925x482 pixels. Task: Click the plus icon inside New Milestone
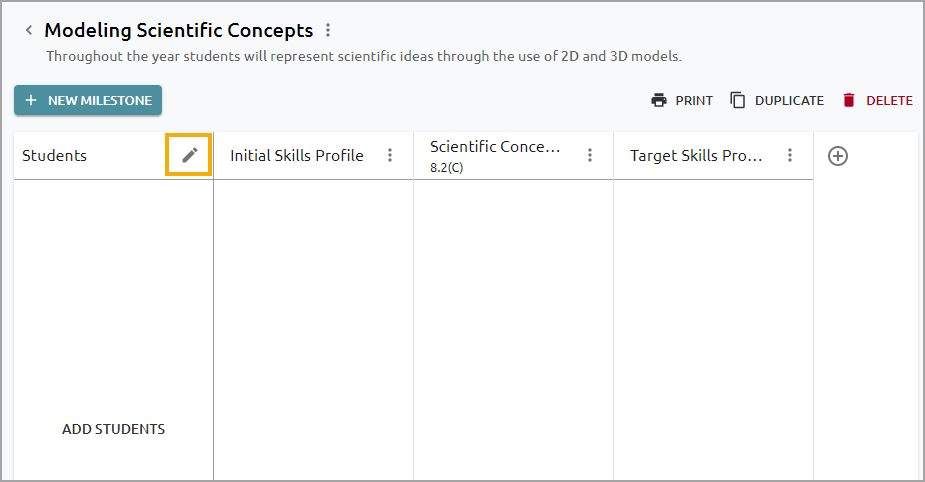(31, 100)
